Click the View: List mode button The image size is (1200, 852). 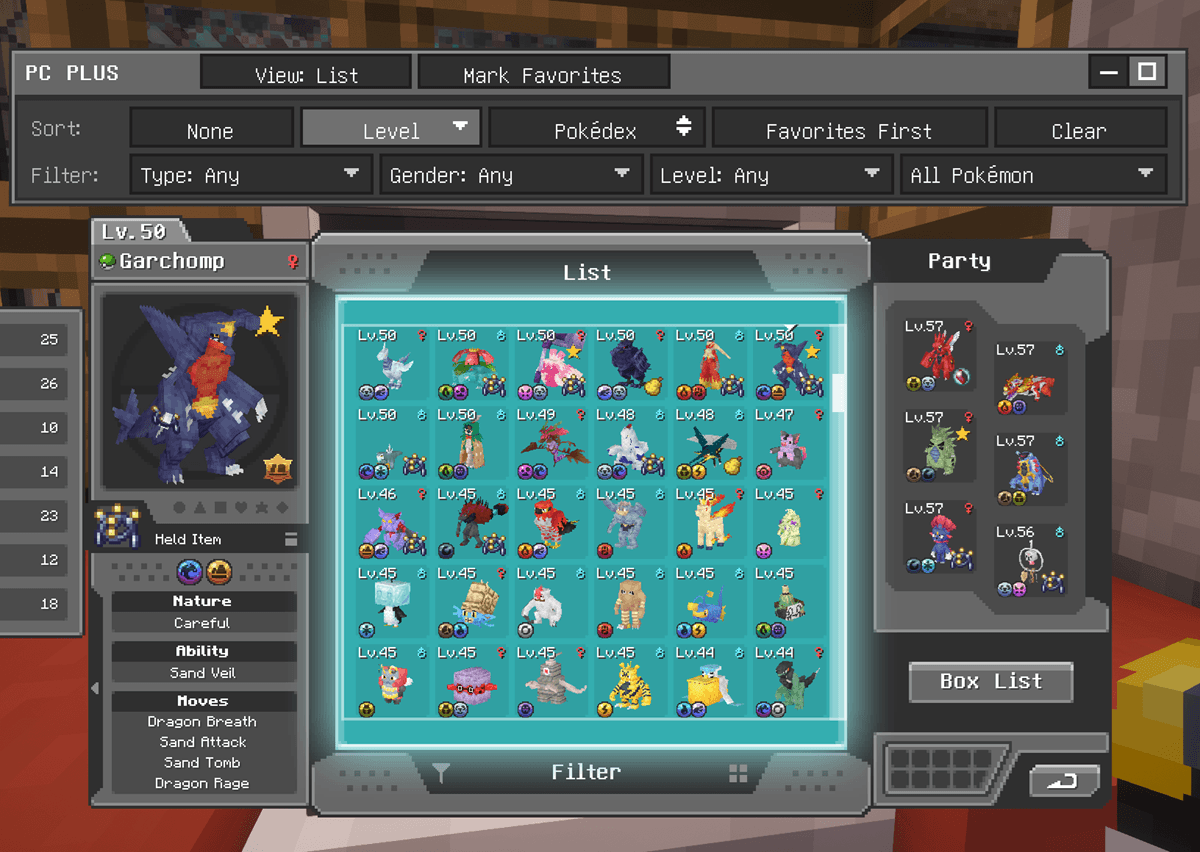click(x=306, y=74)
